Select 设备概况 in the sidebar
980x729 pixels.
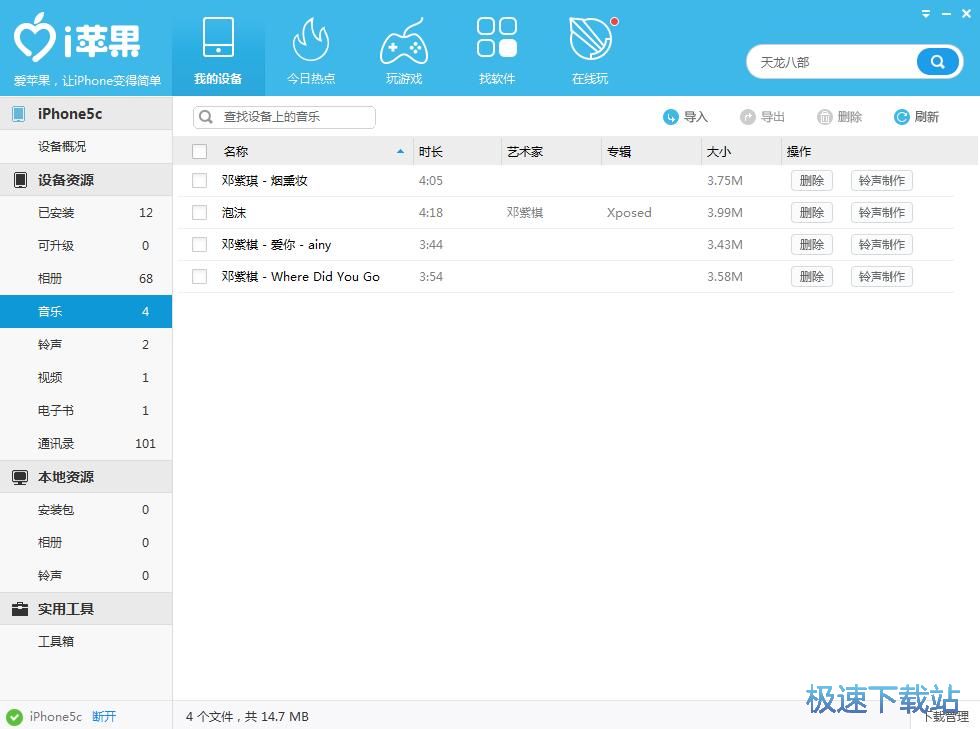pos(86,146)
